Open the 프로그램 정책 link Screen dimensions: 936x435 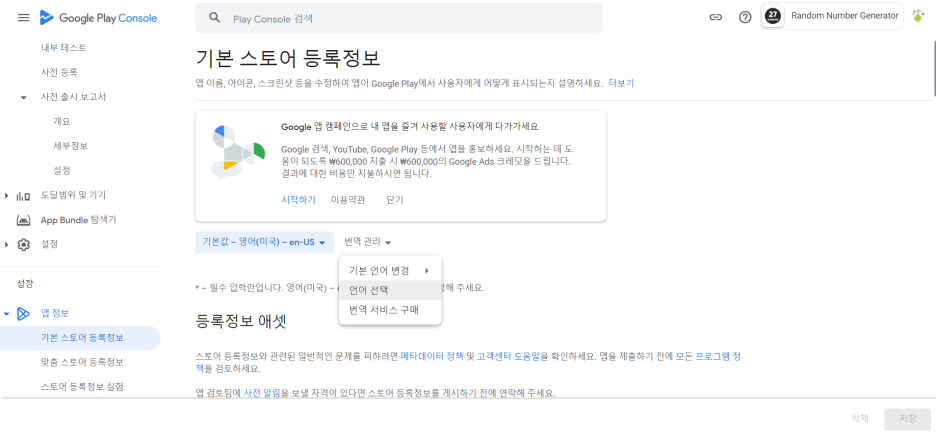[x=718, y=356]
